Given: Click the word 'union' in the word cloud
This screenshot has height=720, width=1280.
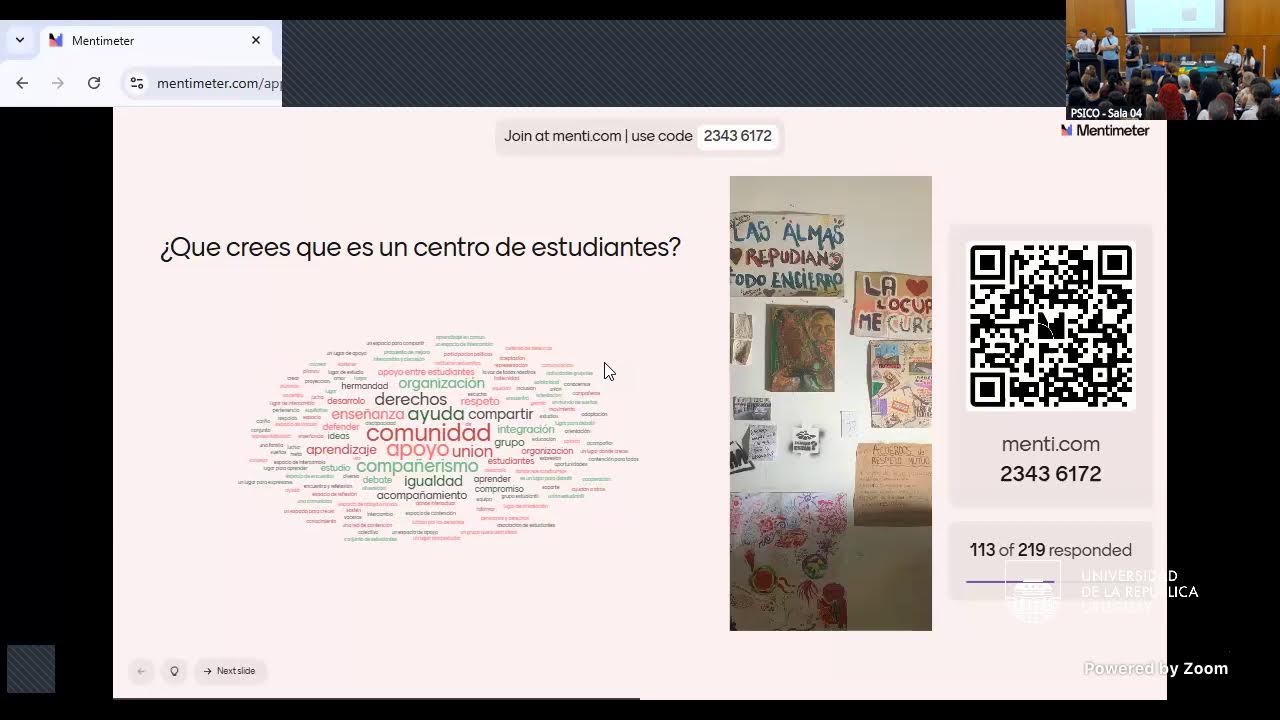Looking at the screenshot, I should pyautogui.click(x=472, y=452).
